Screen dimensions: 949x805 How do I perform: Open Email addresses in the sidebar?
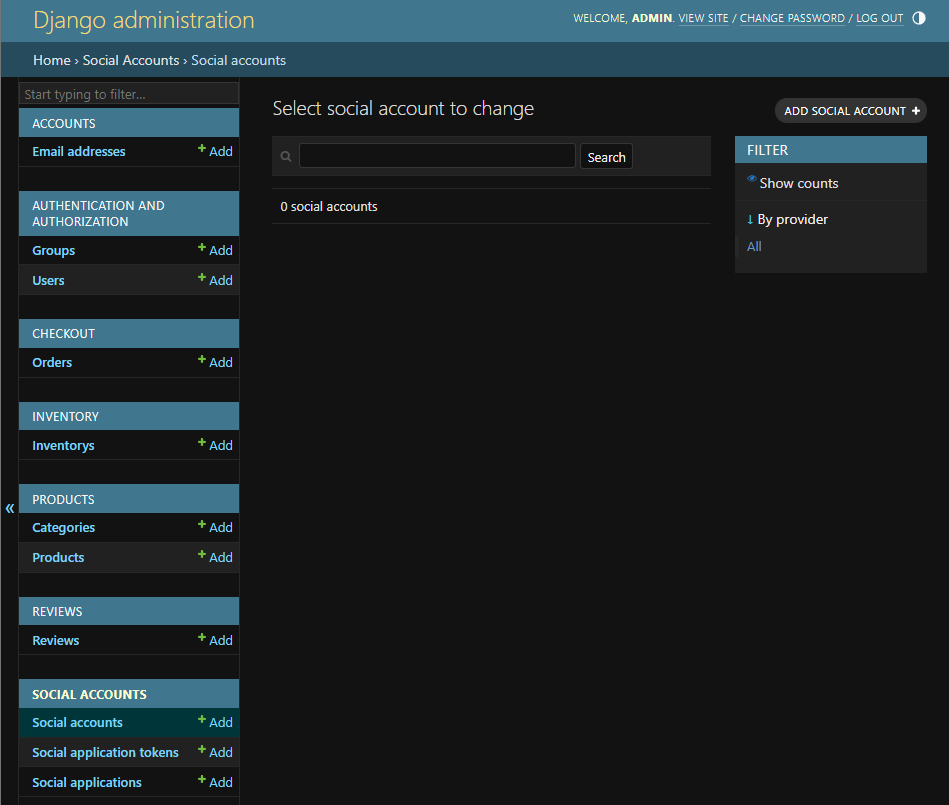[79, 151]
